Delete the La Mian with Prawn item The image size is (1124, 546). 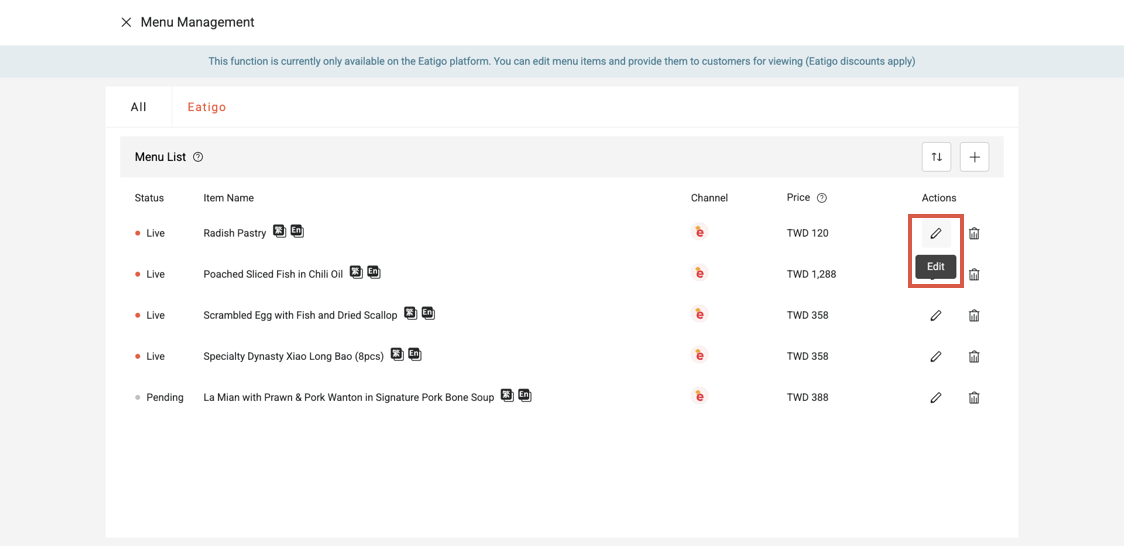pos(974,397)
